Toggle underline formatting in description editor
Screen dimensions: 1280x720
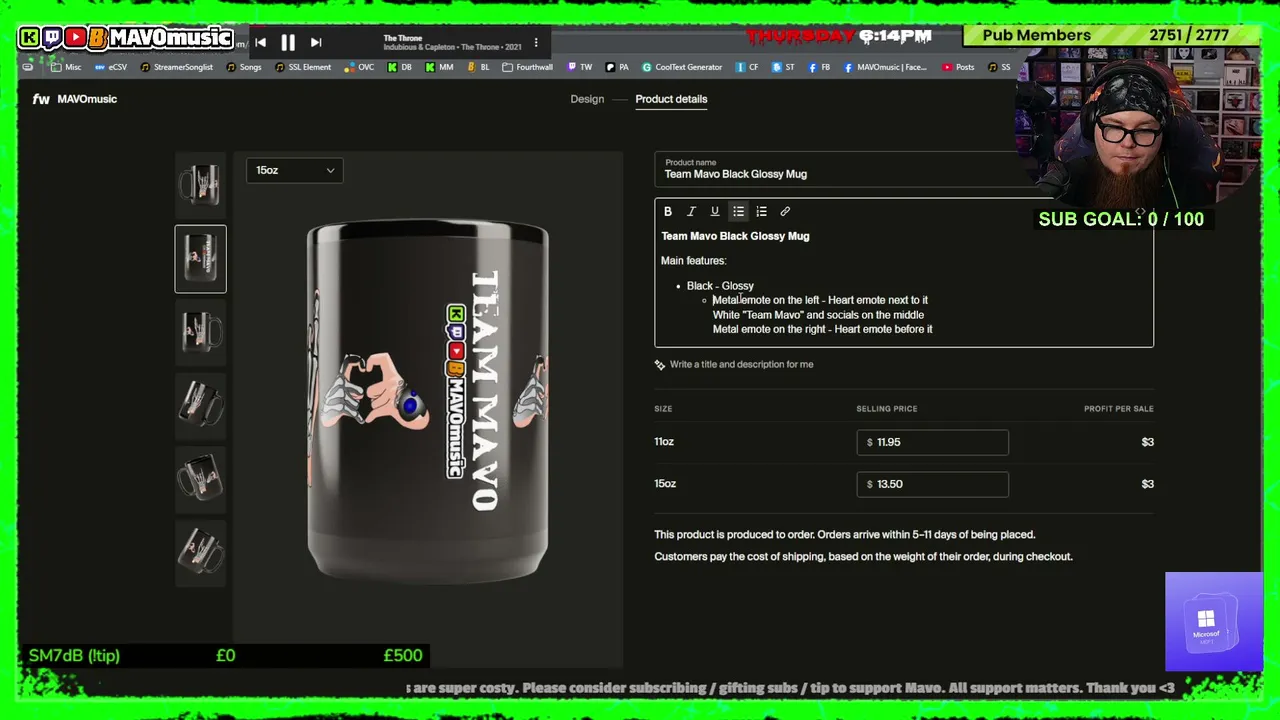[715, 212]
